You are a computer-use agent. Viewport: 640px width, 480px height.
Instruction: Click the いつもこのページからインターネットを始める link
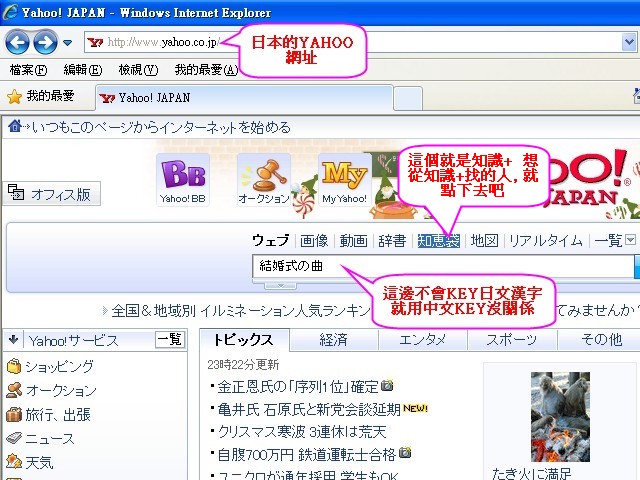(x=161, y=127)
